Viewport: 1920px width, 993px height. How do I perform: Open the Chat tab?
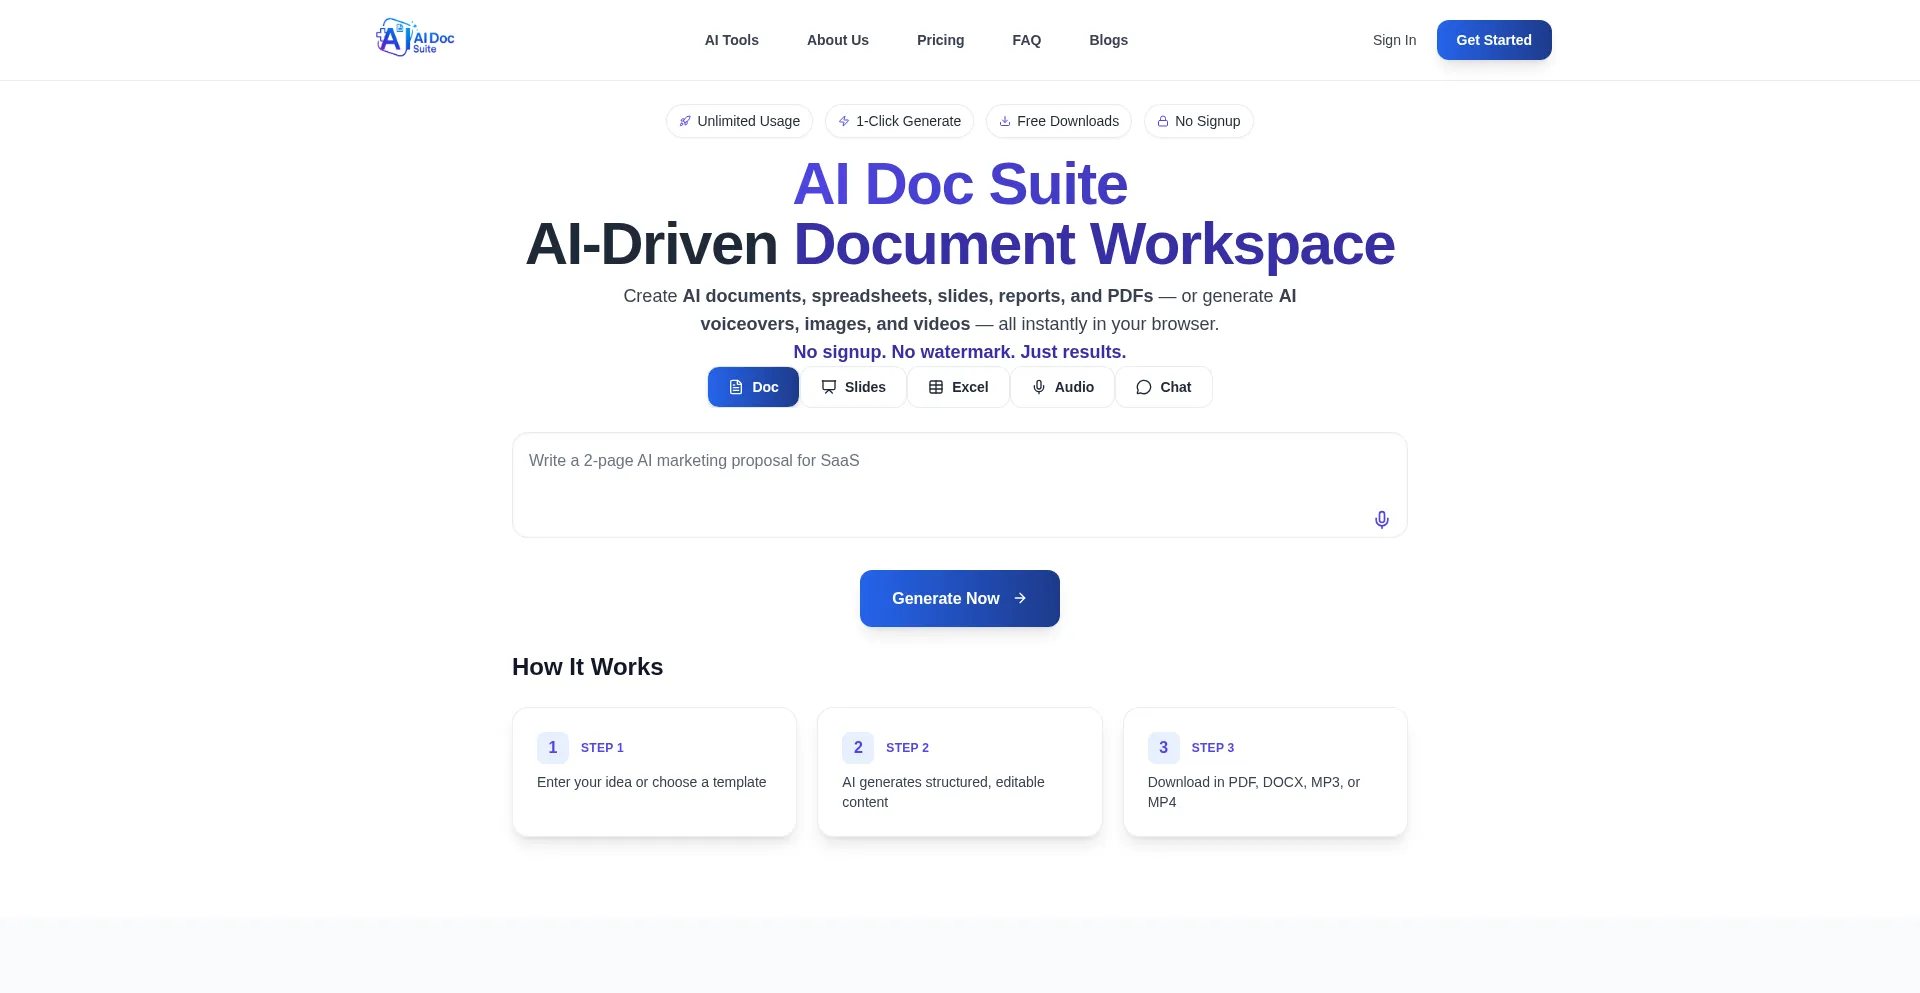1163,387
